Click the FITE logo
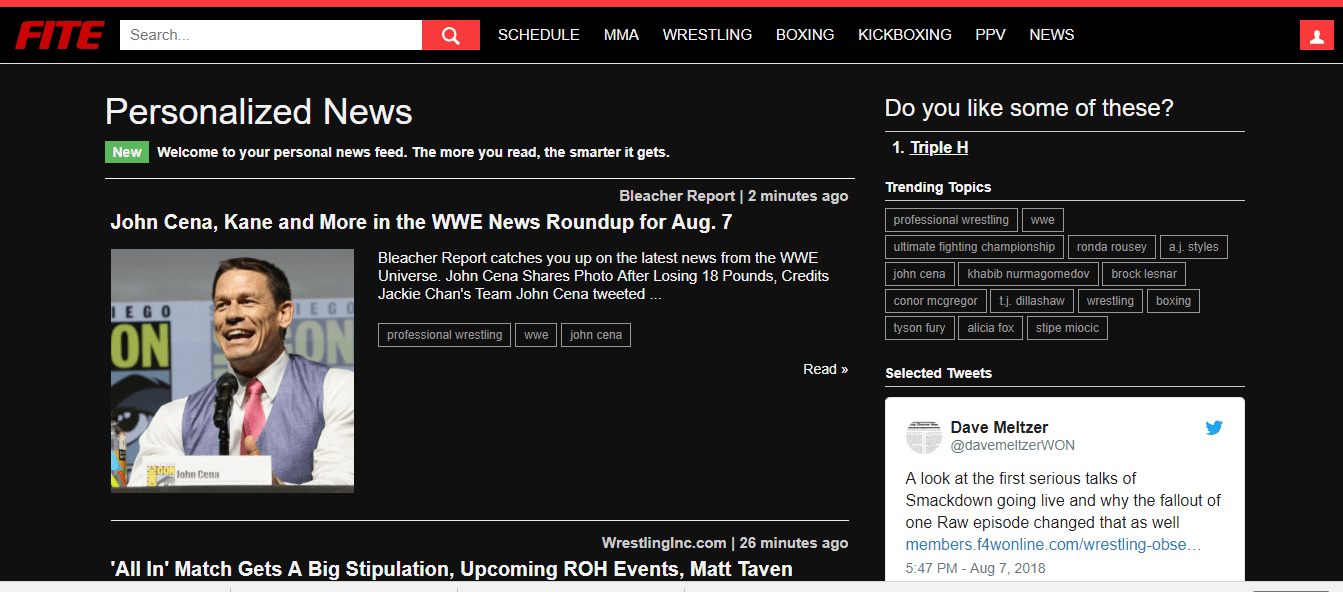The image size is (1343, 592). pos(59,35)
